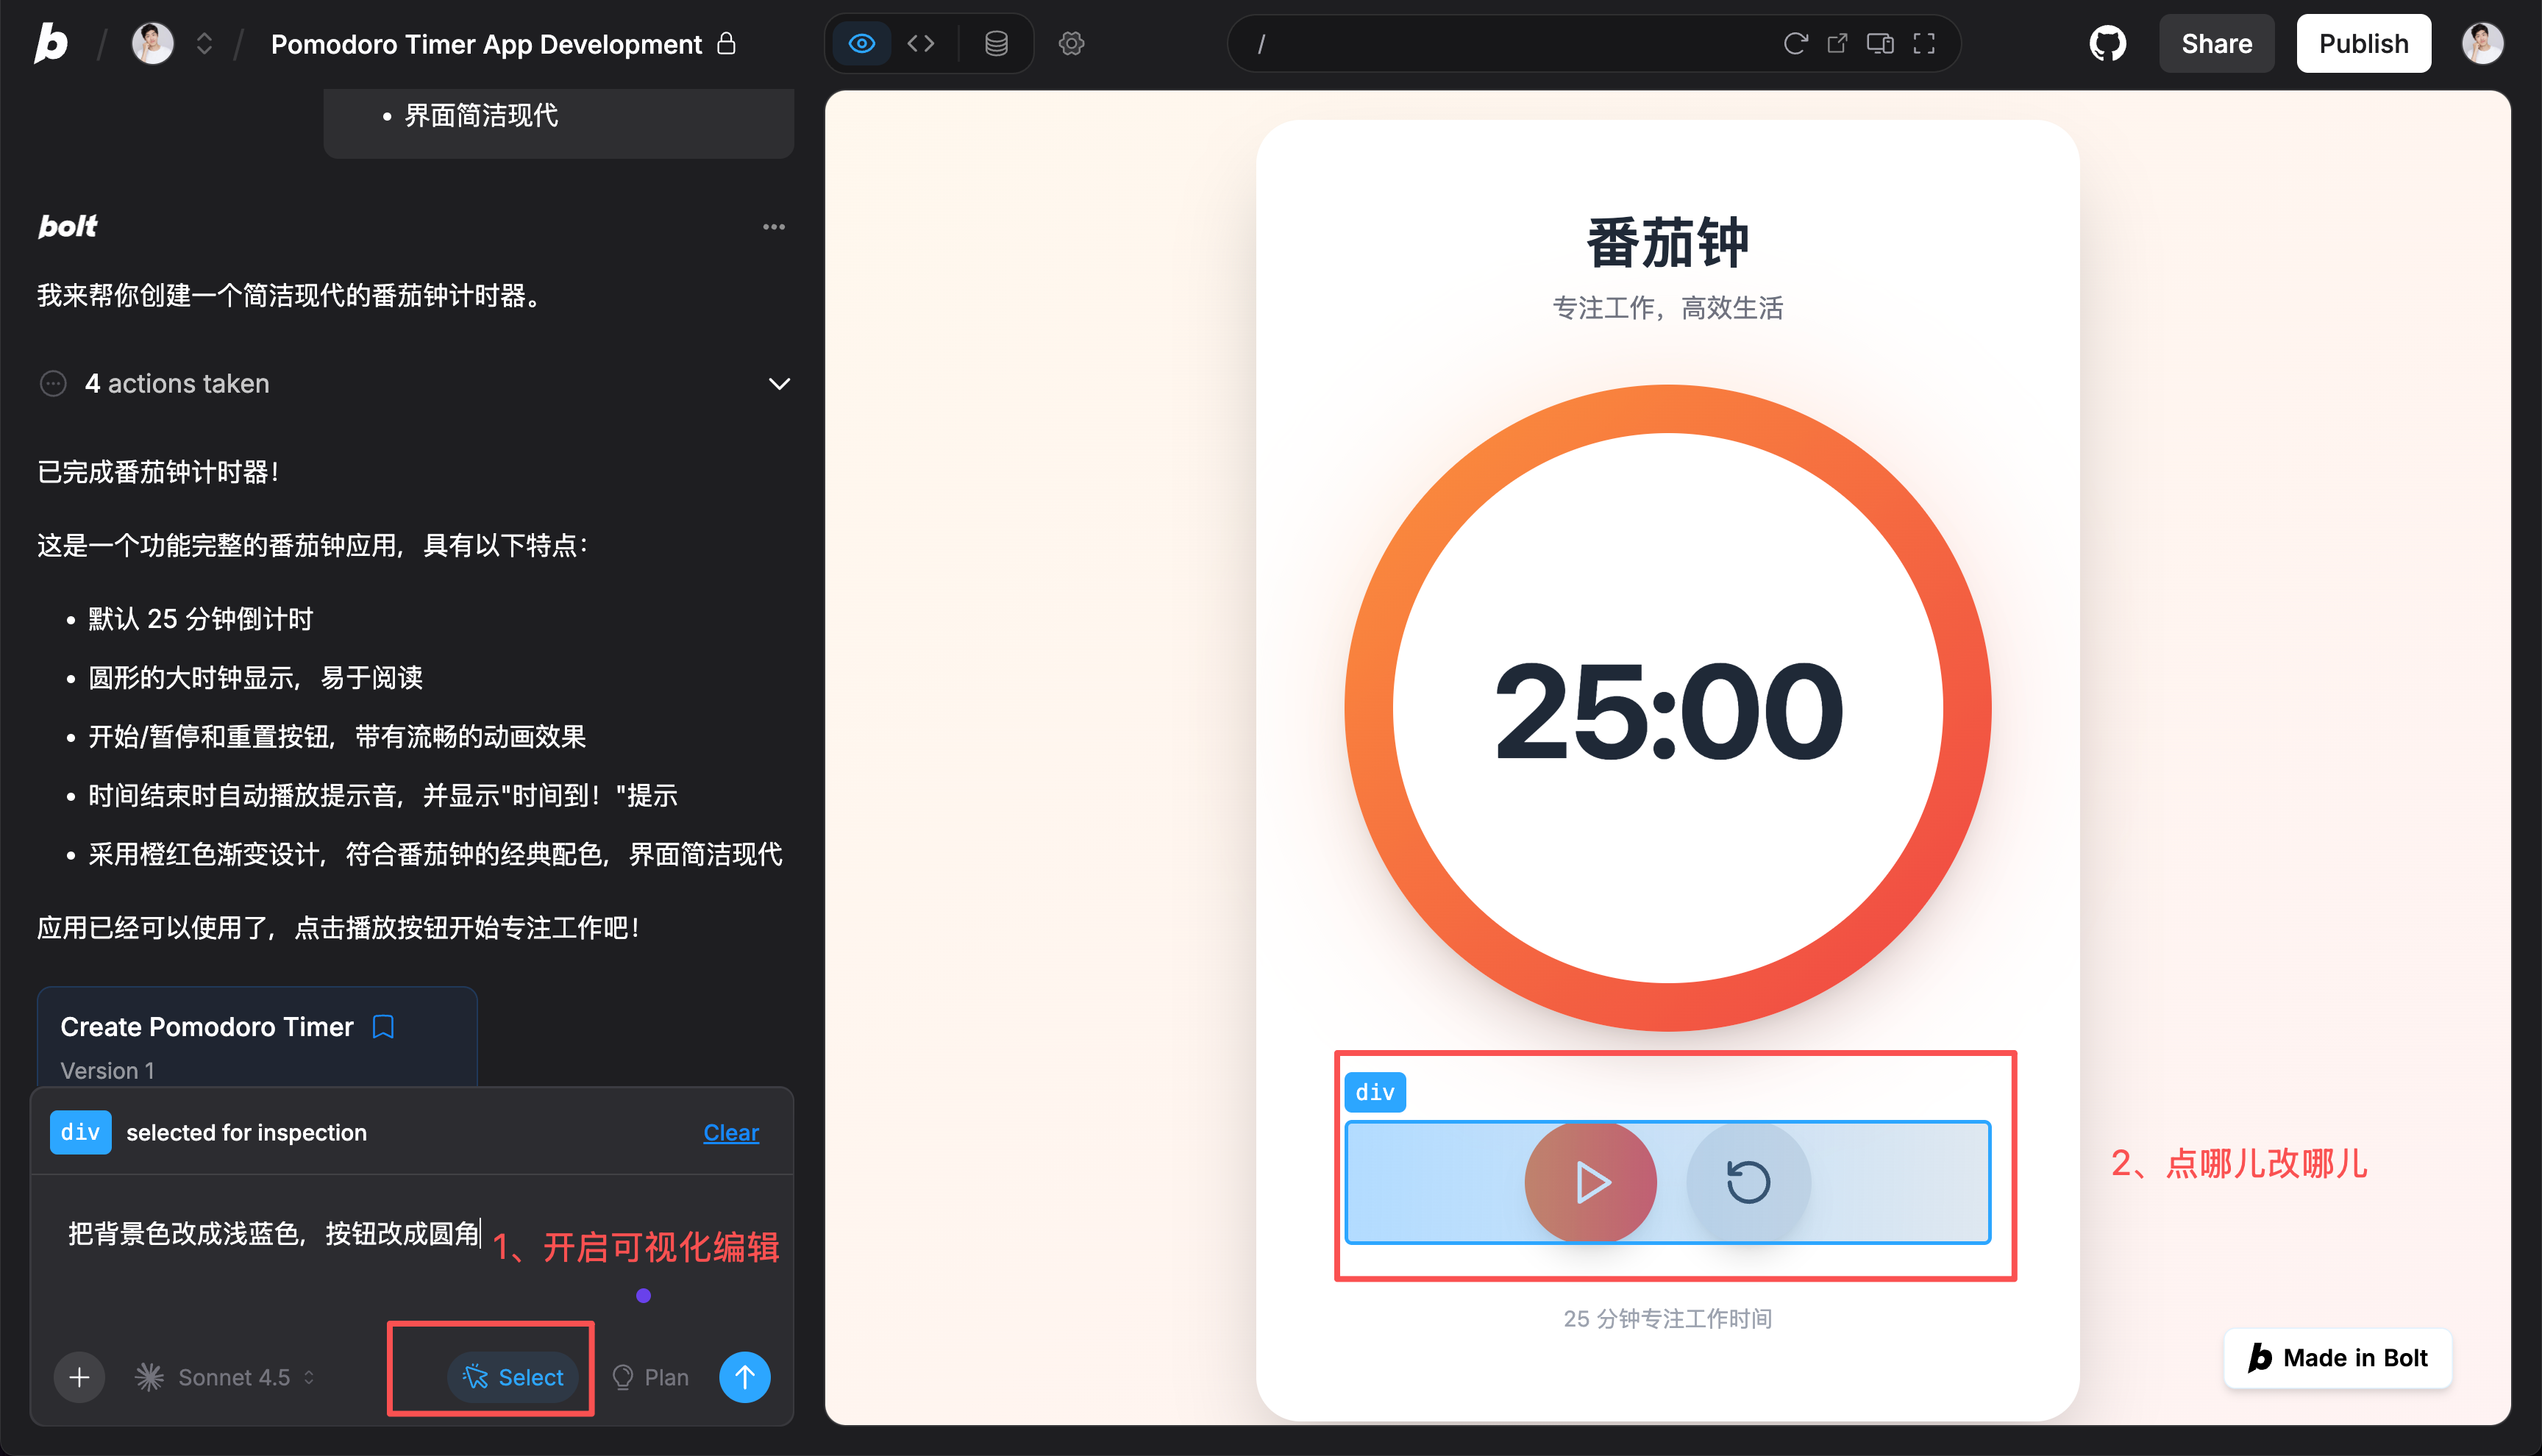Image resolution: width=2542 pixels, height=1456 pixels.
Task: Enable Plan mode in chat
Action: [650, 1377]
